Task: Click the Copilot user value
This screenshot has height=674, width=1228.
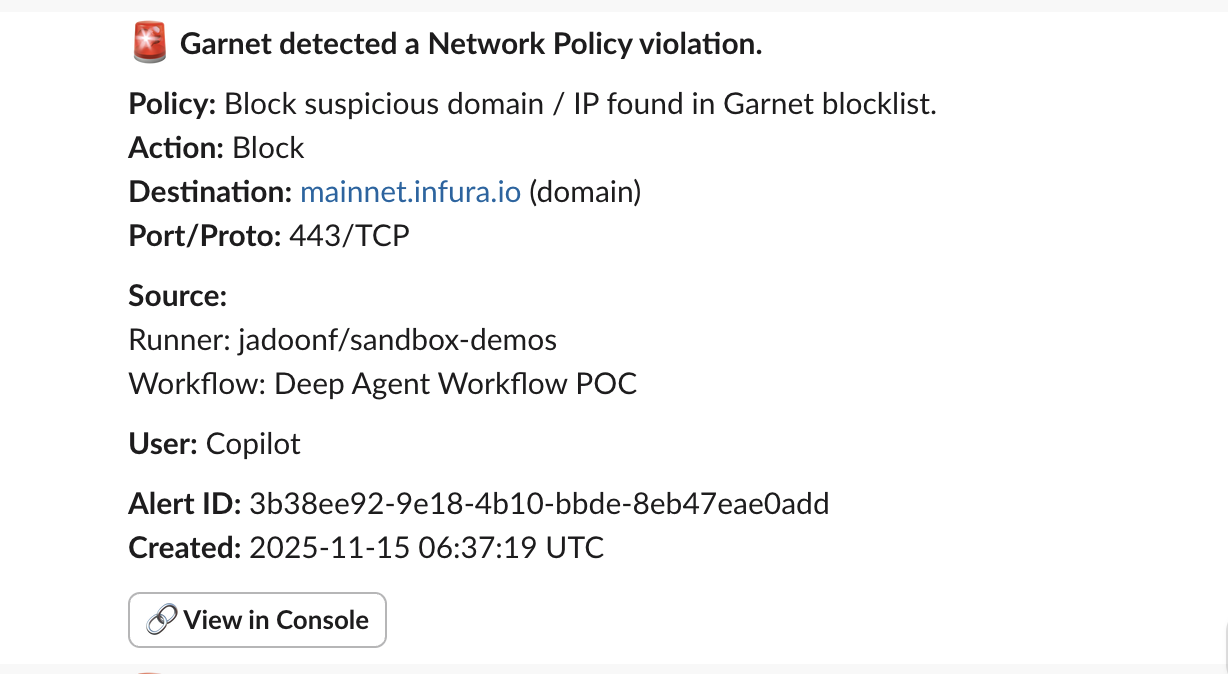Action: (x=252, y=443)
